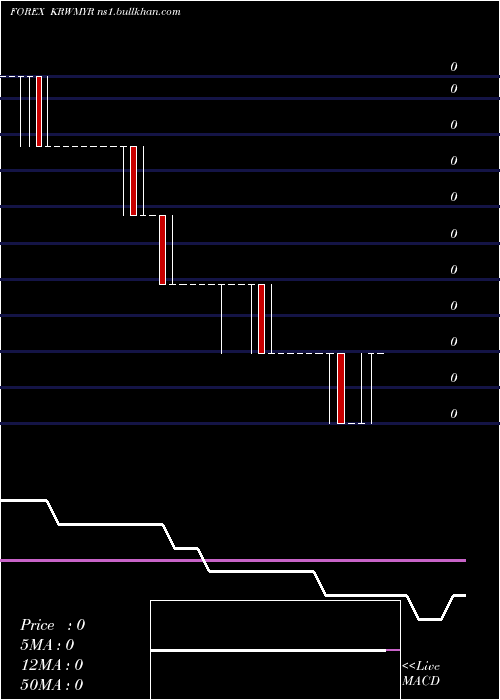Select the lowest red candlestick on the chart

341,388
